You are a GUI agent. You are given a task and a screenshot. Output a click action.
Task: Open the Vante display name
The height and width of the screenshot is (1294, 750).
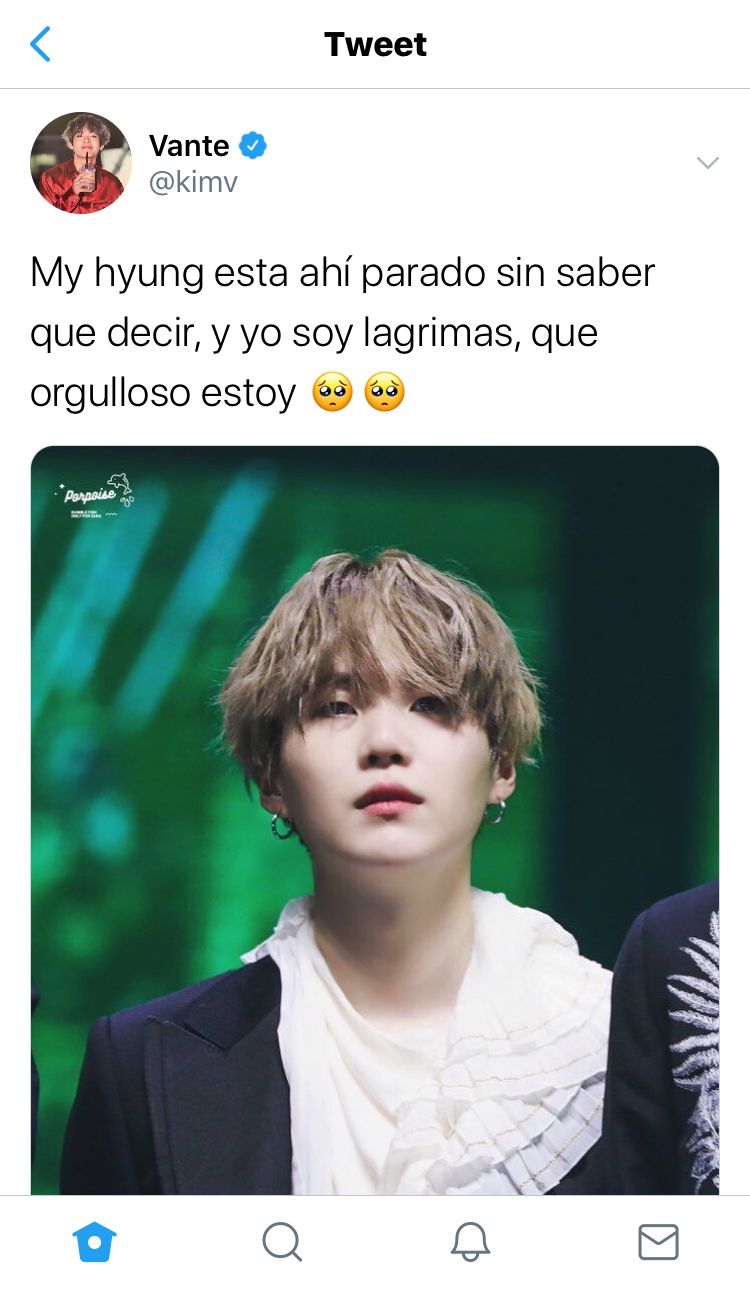[189, 146]
